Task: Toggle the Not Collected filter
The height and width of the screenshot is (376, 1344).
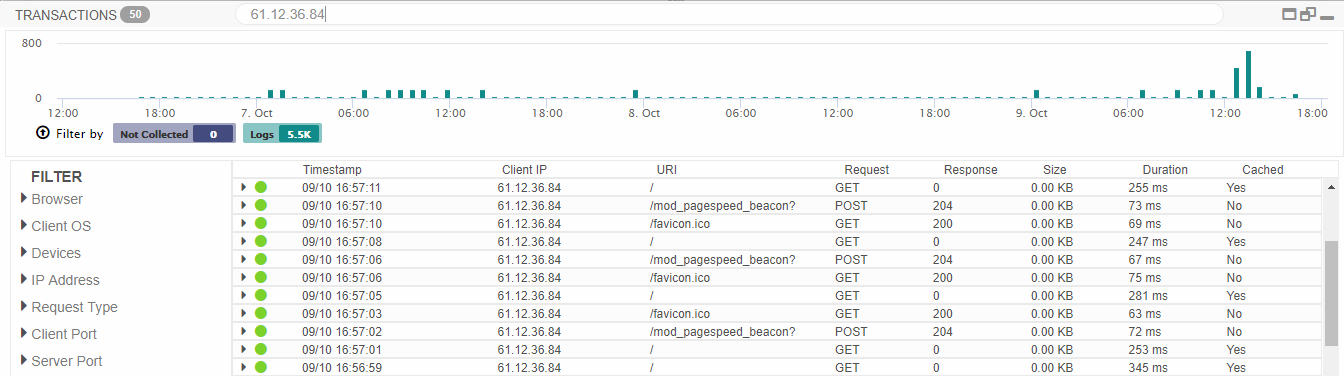Action: coord(173,134)
